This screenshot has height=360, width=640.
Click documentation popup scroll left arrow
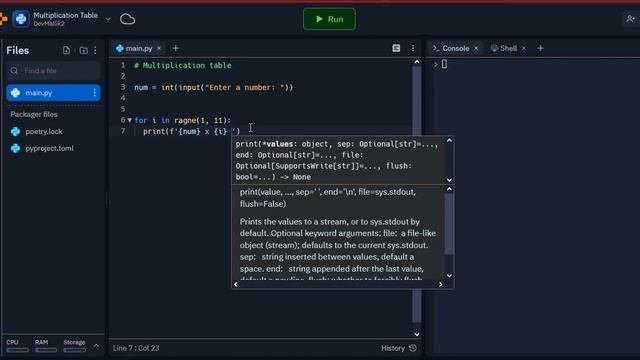tap(236, 284)
